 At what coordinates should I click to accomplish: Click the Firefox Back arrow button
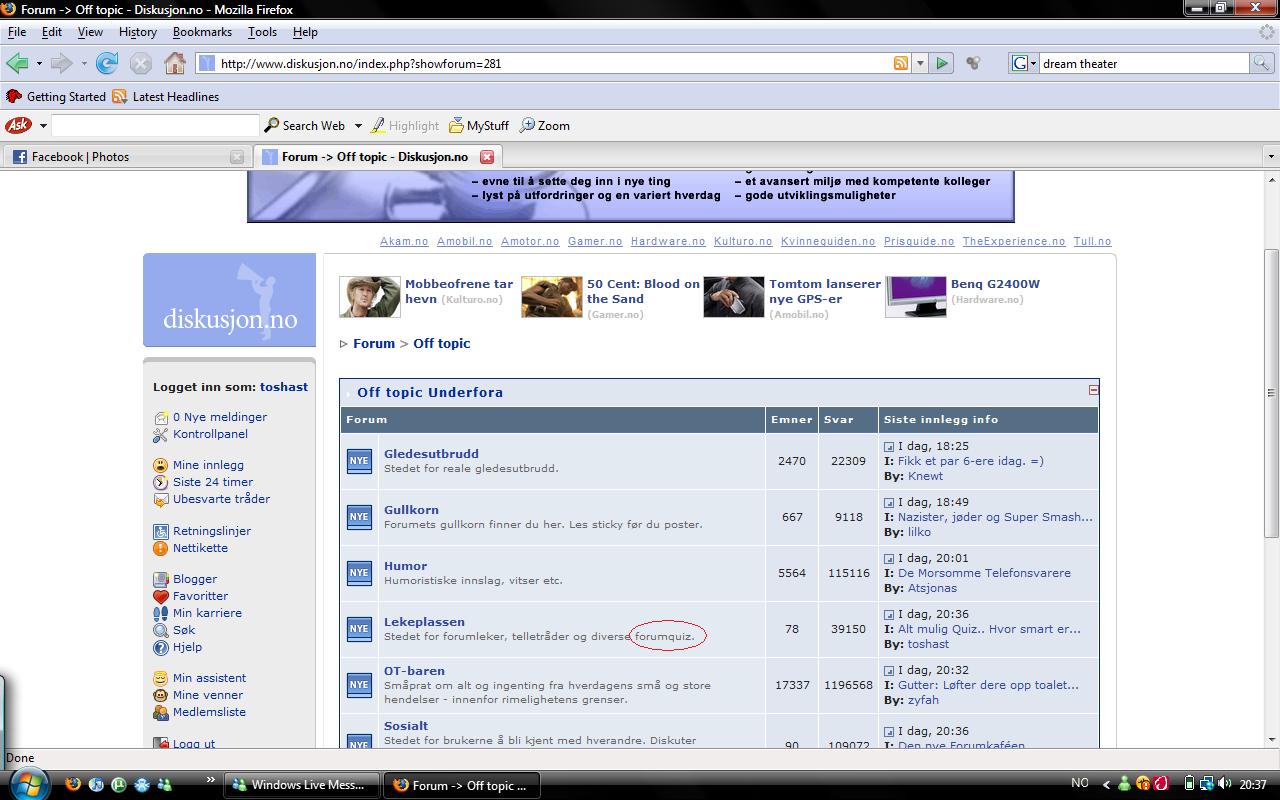pyautogui.click(x=17, y=63)
